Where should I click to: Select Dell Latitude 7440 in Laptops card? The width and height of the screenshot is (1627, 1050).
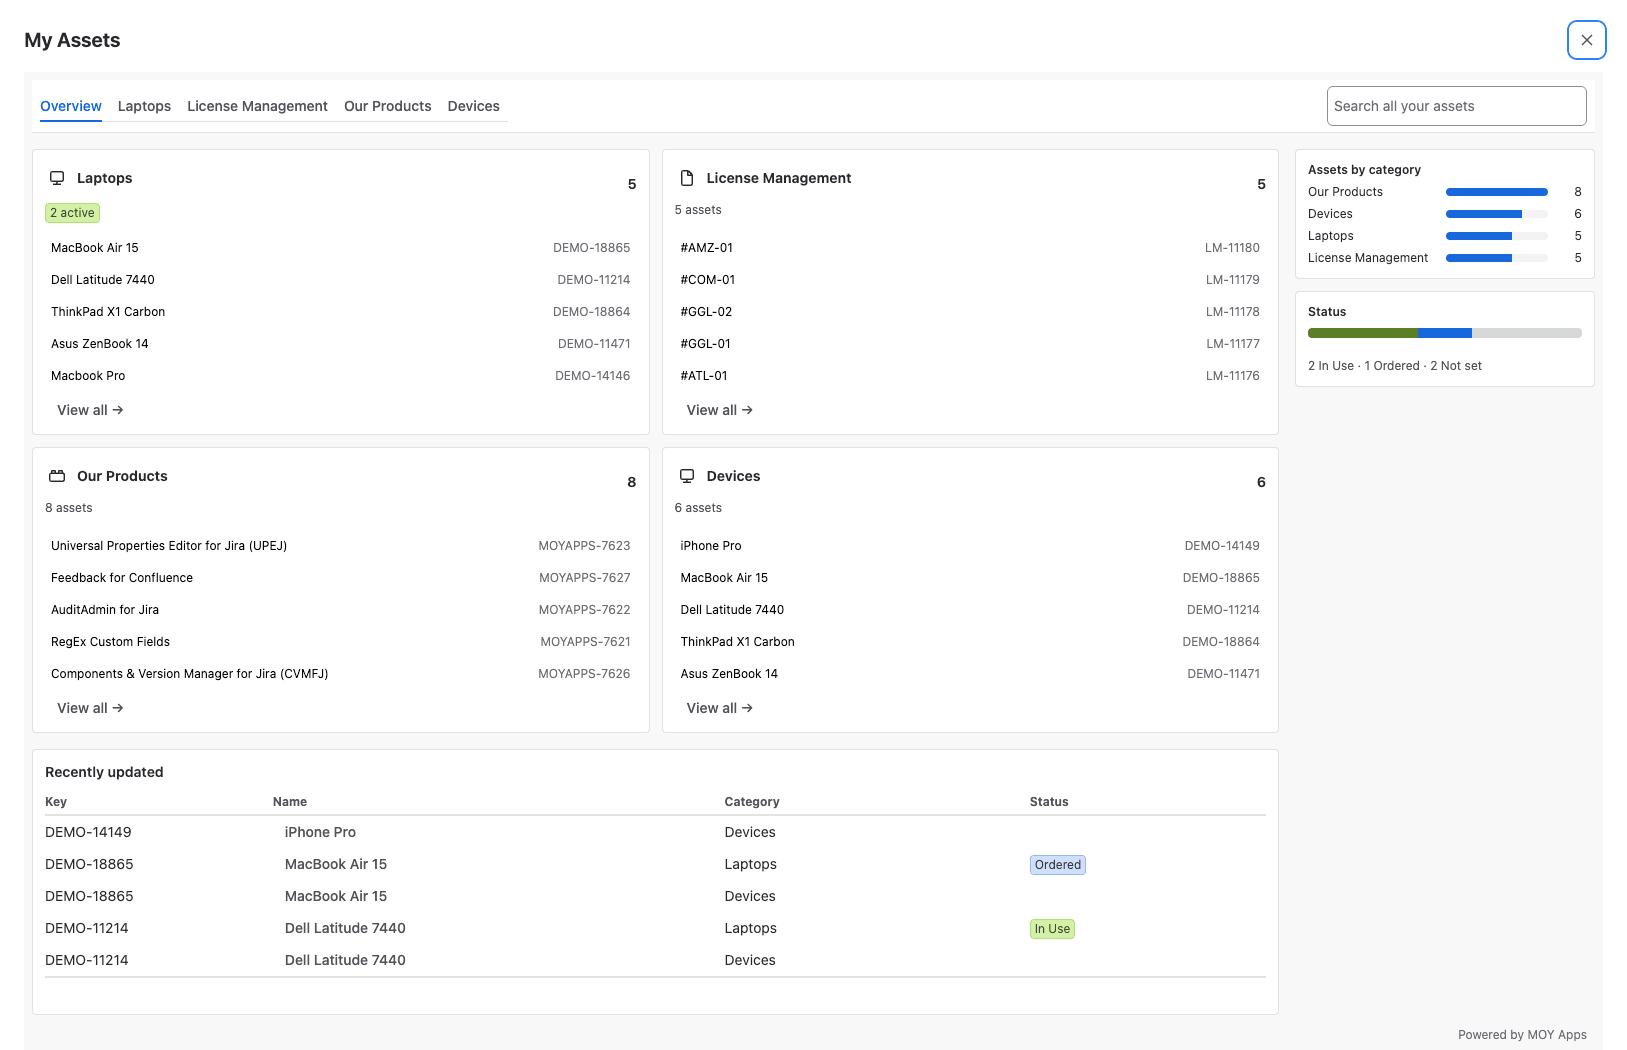[x=341, y=280]
